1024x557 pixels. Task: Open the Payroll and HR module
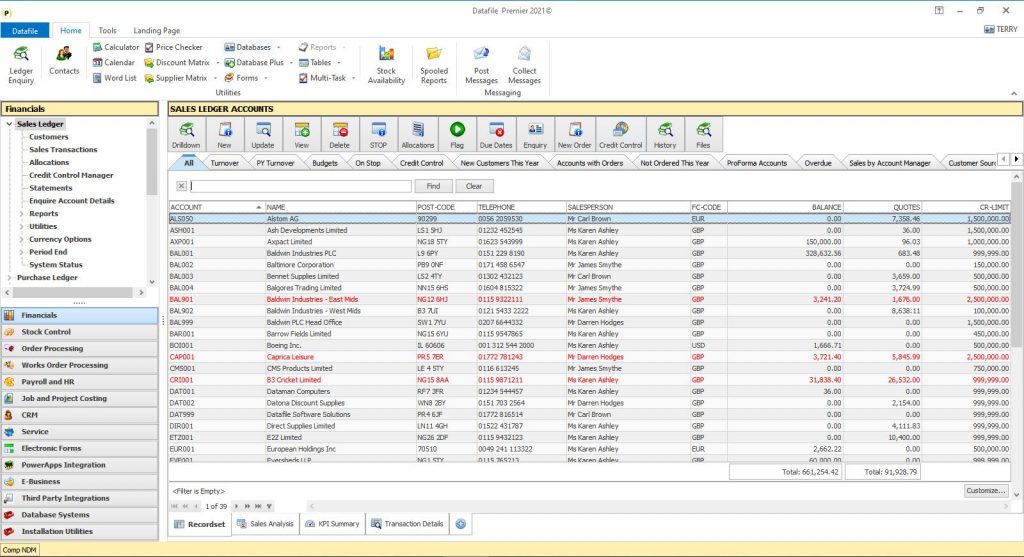point(79,382)
